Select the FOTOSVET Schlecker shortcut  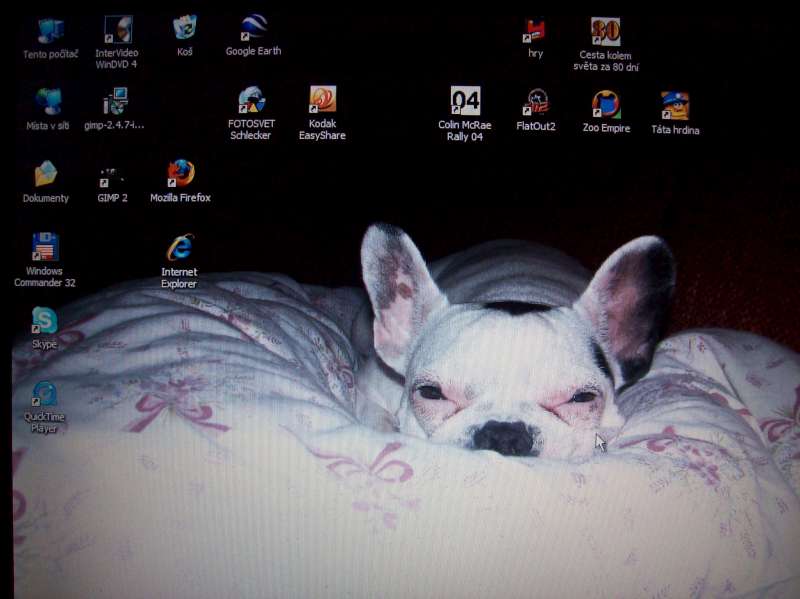(x=250, y=101)
